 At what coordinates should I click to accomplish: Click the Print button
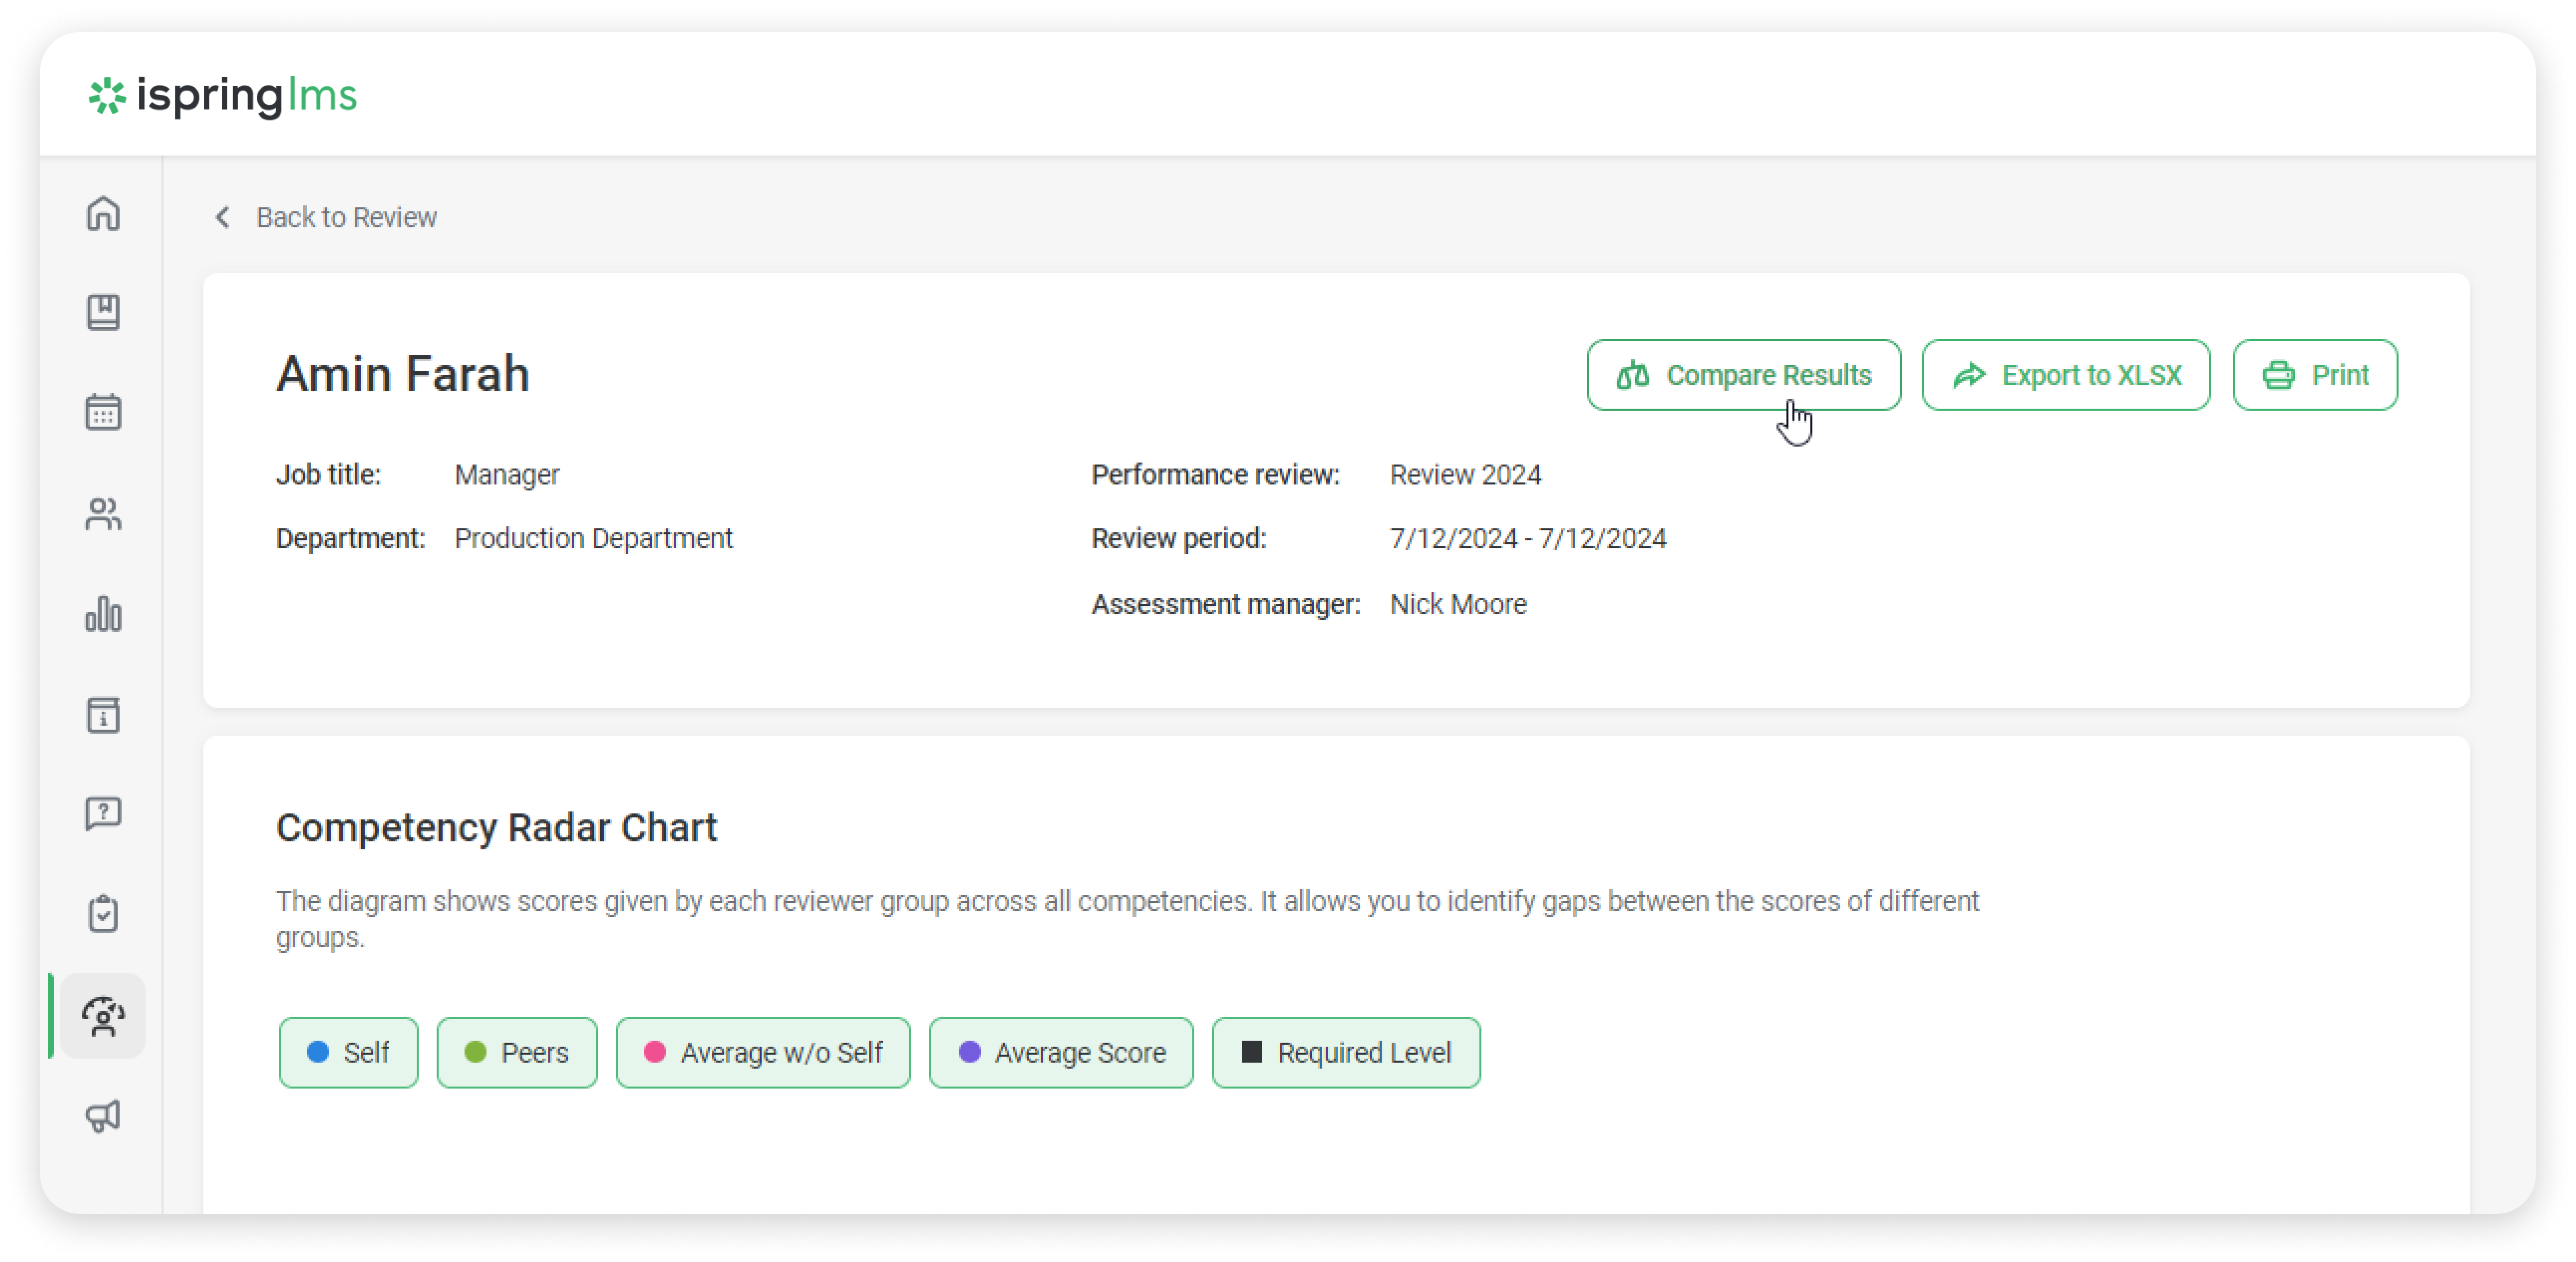click(x=2315, y=375)
